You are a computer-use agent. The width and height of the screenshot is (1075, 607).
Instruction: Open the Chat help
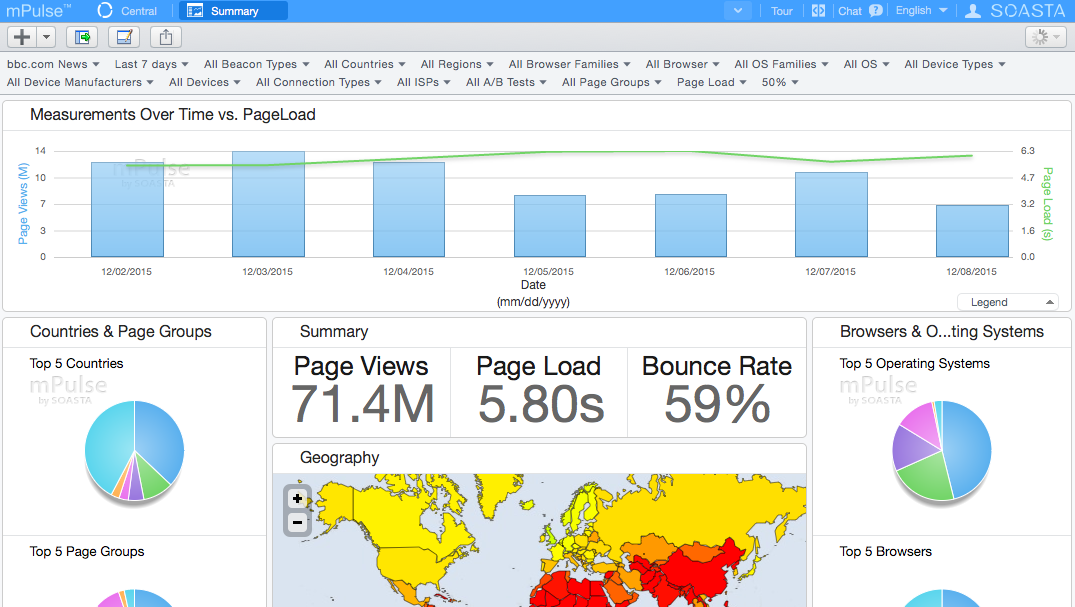pyautogui.click(x=849, y=11)
